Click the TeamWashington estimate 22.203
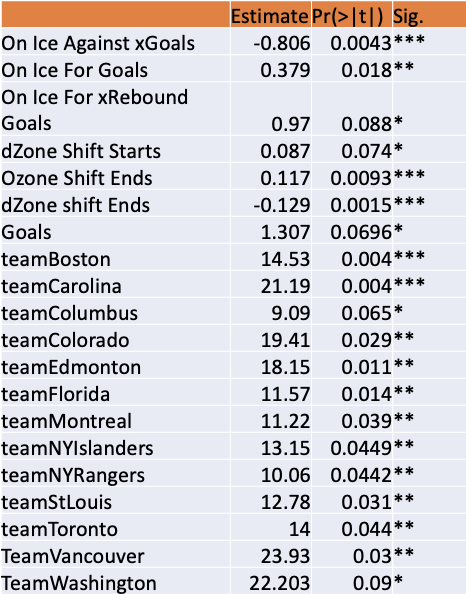This screenshot has width=466, height=594. pyautogui.click(x=280, y=583)
